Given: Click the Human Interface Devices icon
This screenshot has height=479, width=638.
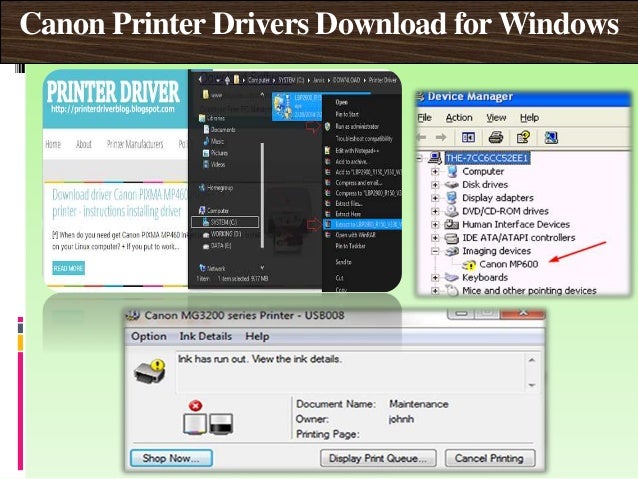Looking at the screenshot, I should (452, 224).
